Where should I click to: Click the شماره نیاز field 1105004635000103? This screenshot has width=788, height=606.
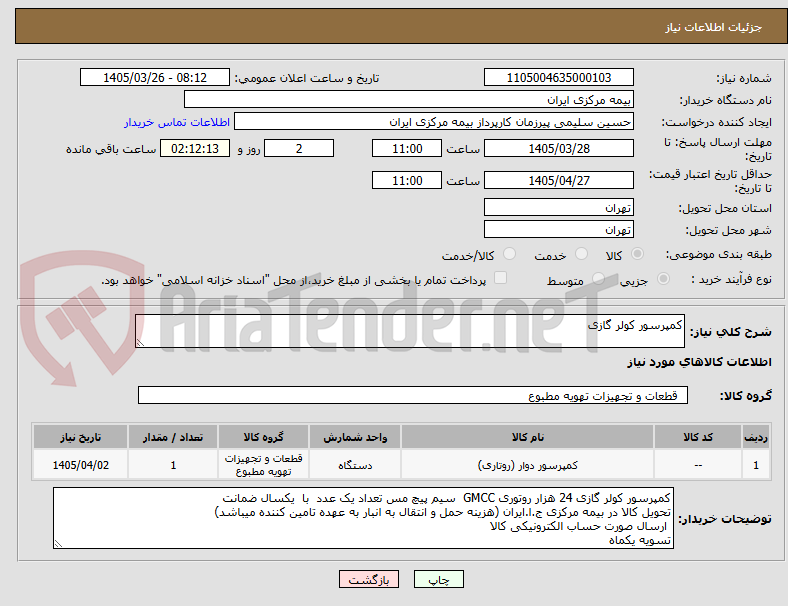click(558, 77)
